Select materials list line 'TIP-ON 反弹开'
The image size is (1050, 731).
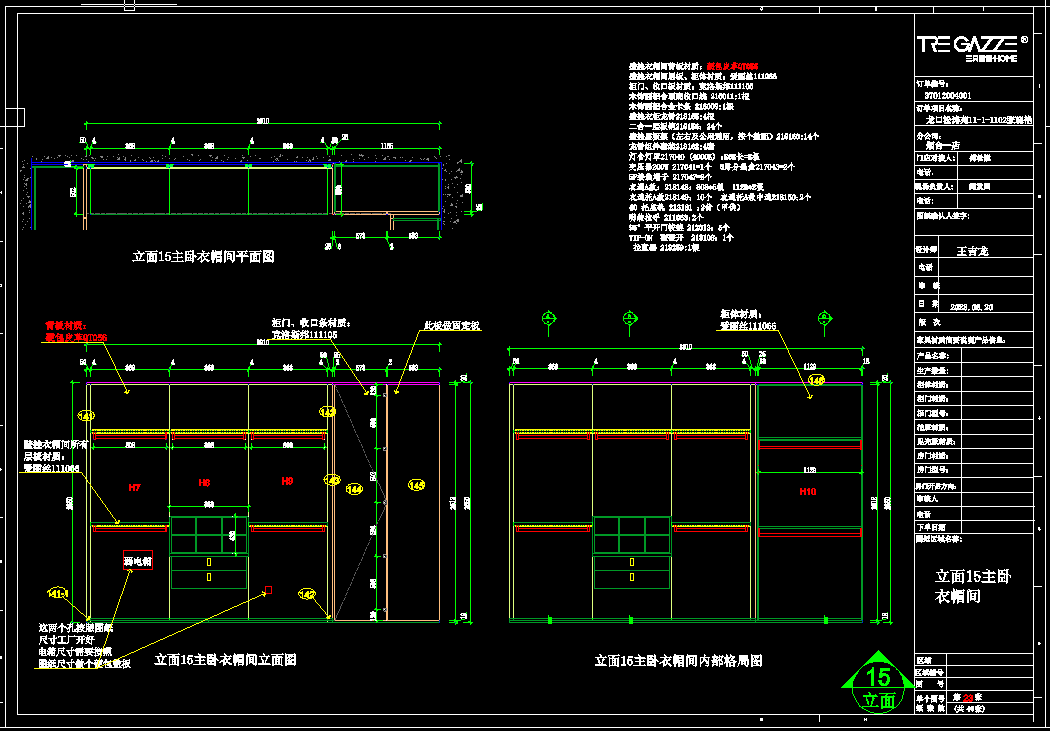(680, 238)
